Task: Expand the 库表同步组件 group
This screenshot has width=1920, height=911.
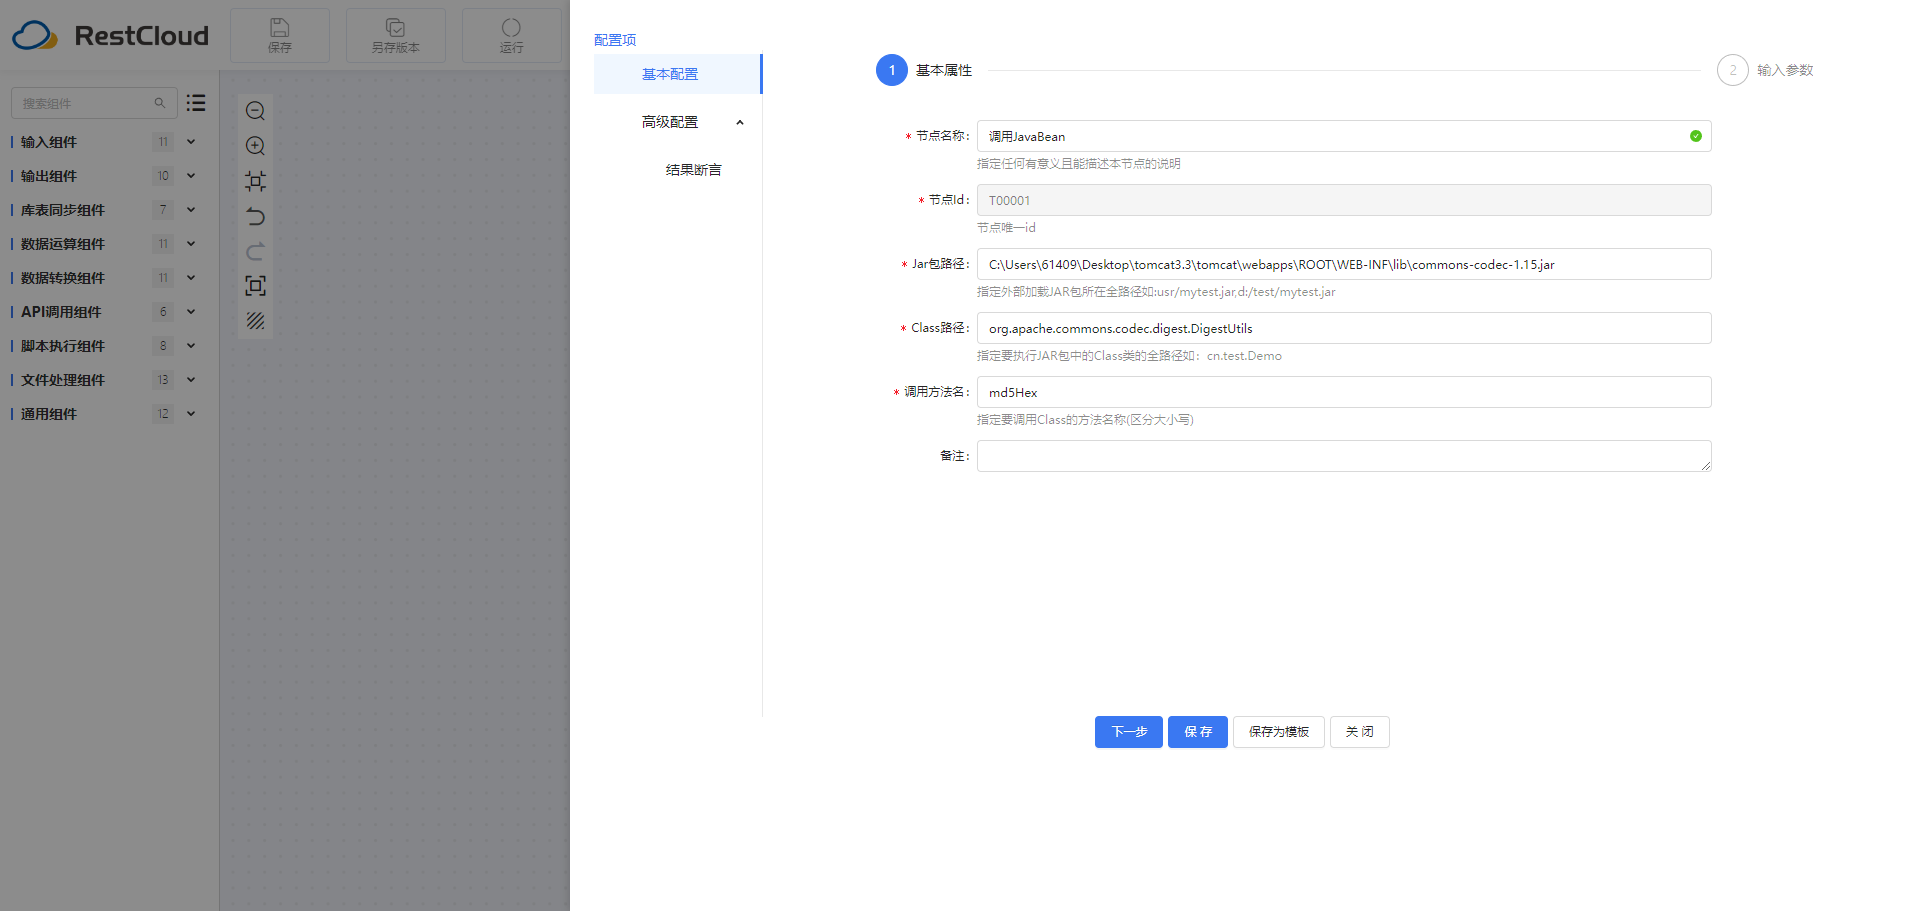Action: coord(191,210)
